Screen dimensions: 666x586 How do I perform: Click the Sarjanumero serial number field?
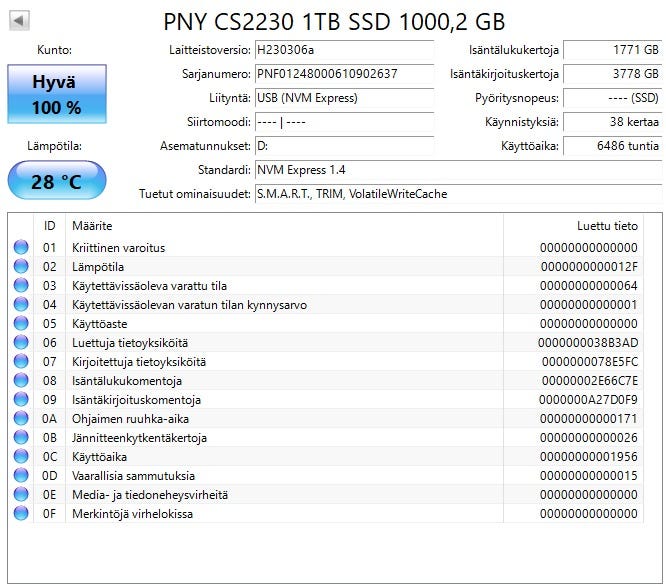tap(342, 74)
